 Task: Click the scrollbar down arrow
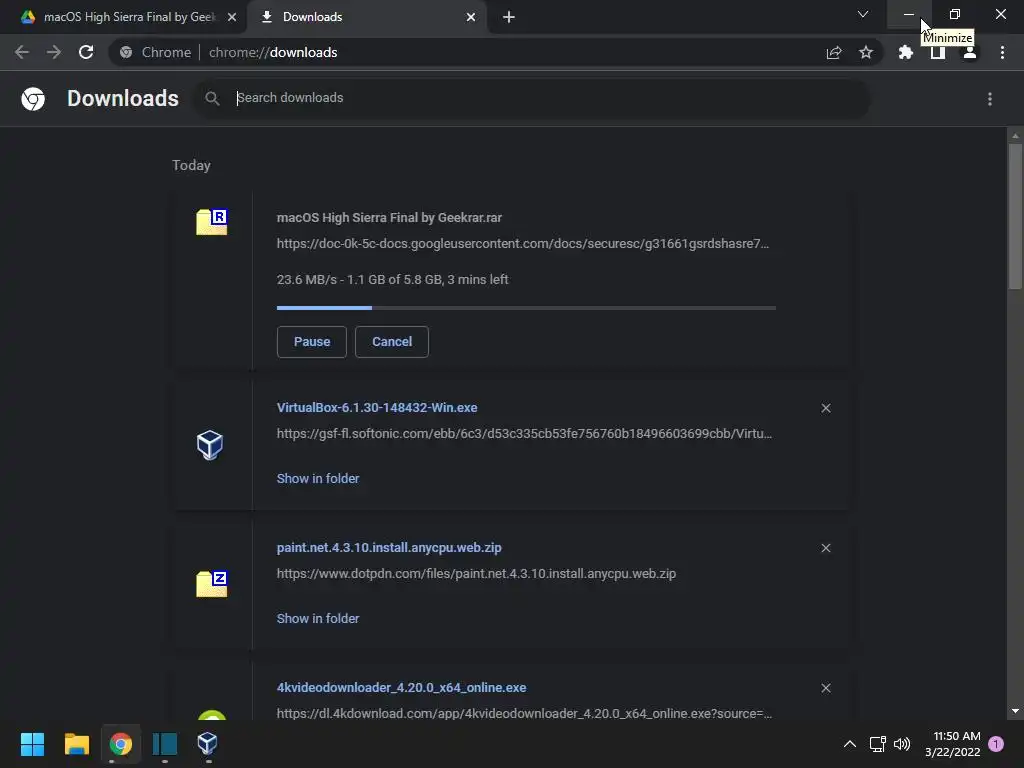pos(1015,711)
